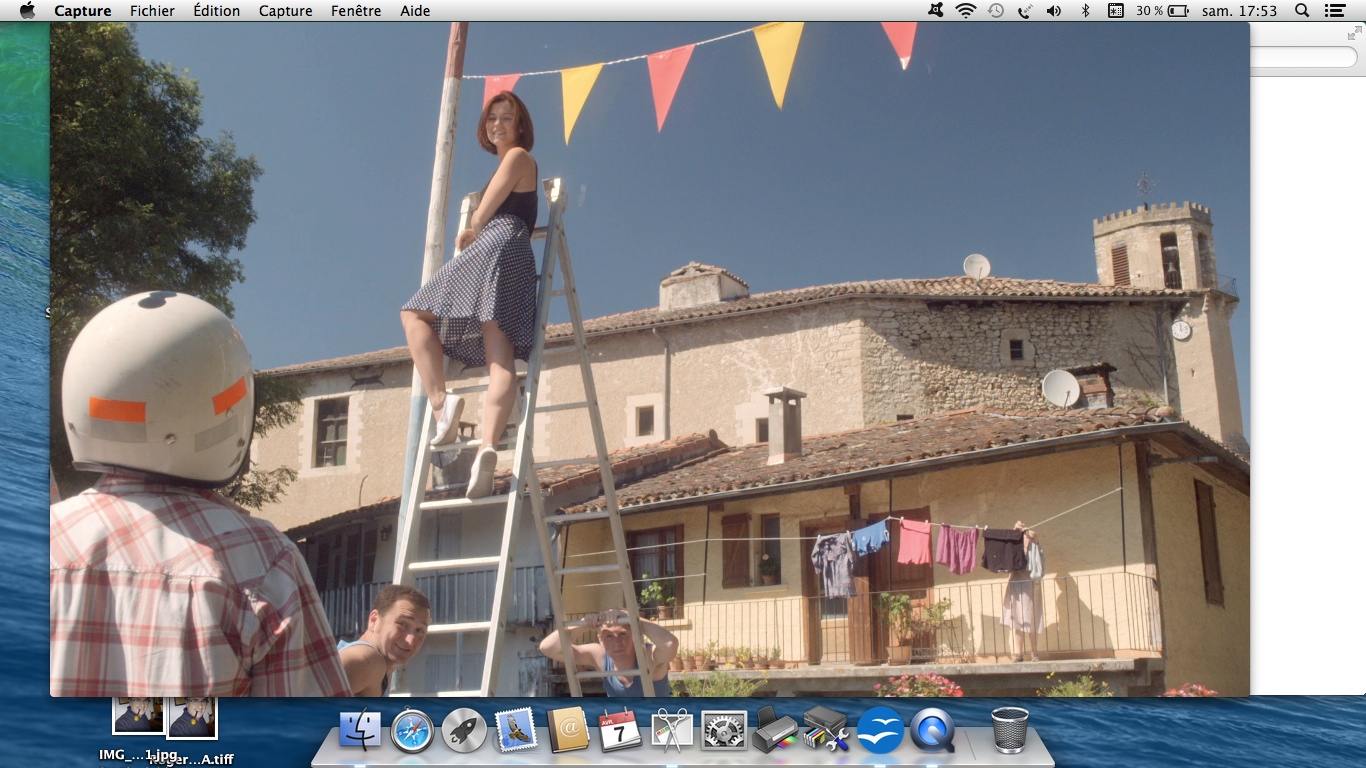The image size is (1366, 768).
Task: Open Launchpad rocket icon in dock
Action: (464, 730)
